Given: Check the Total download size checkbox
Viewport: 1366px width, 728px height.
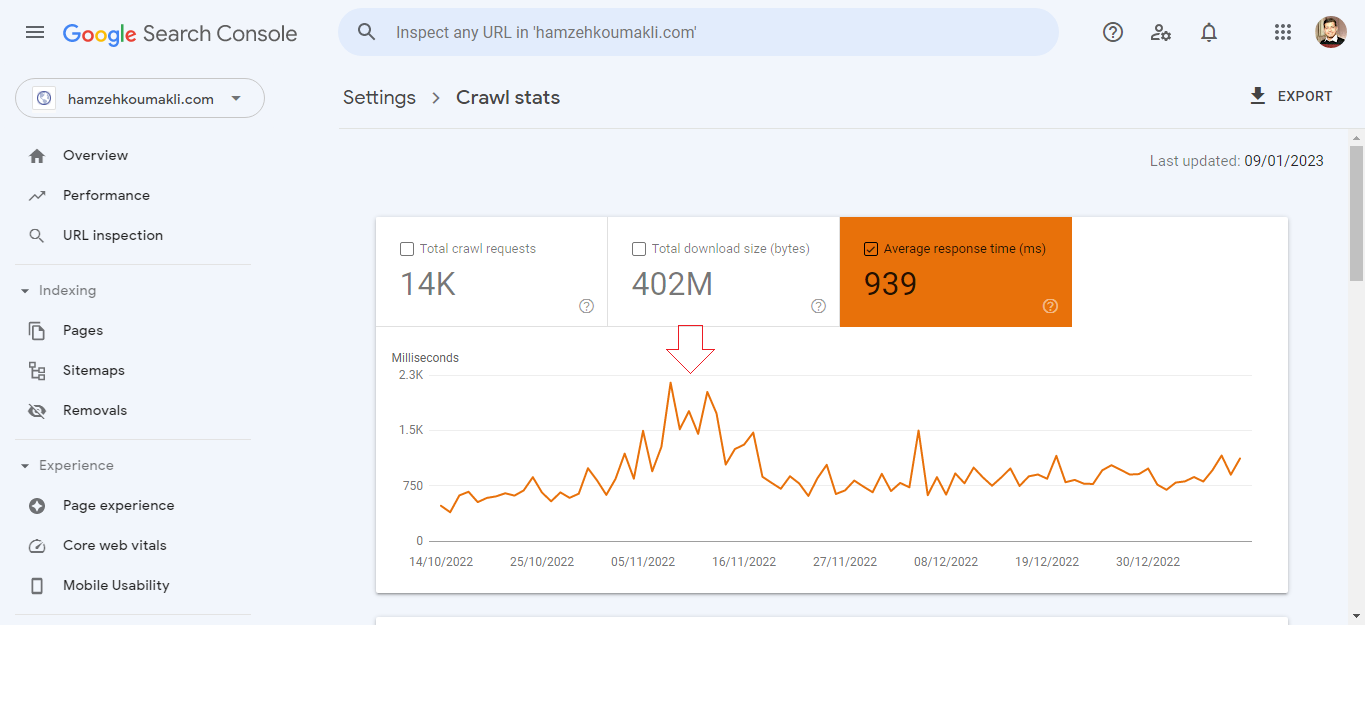Looking at the screenshot, I should 639,249.
